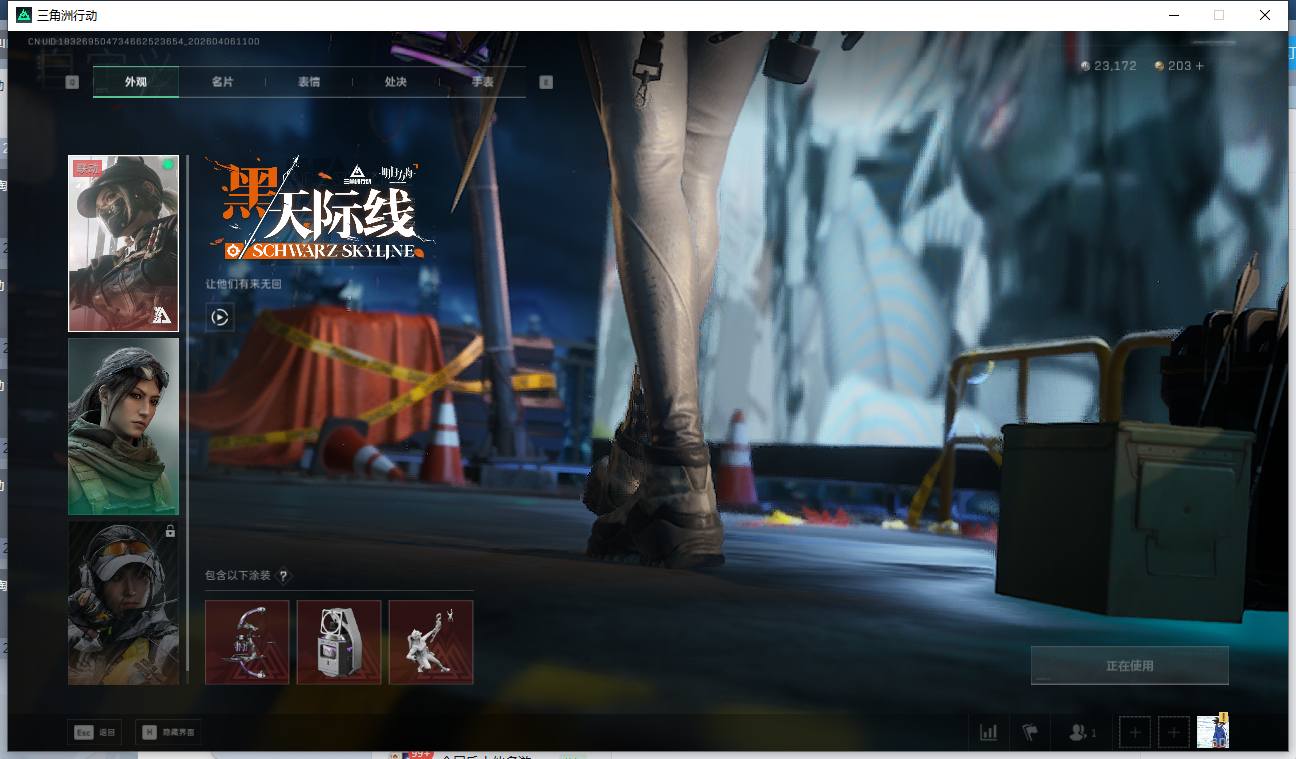The image size is (1296, 759).
Task: Close the 三角洲行动 window
Action: click(1265, 15)
